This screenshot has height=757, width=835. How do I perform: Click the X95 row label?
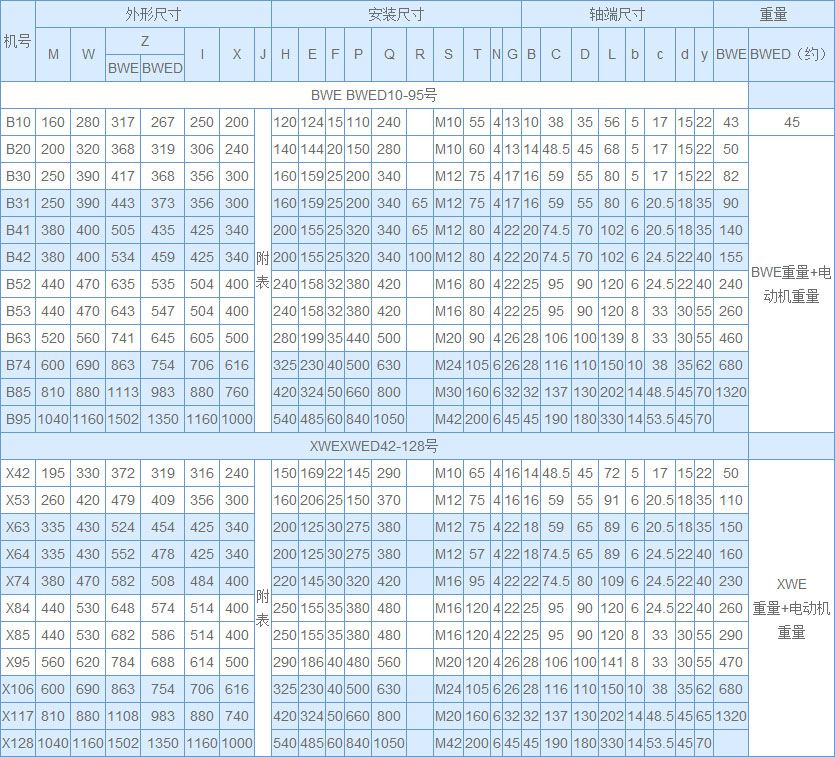click(18, 662)
